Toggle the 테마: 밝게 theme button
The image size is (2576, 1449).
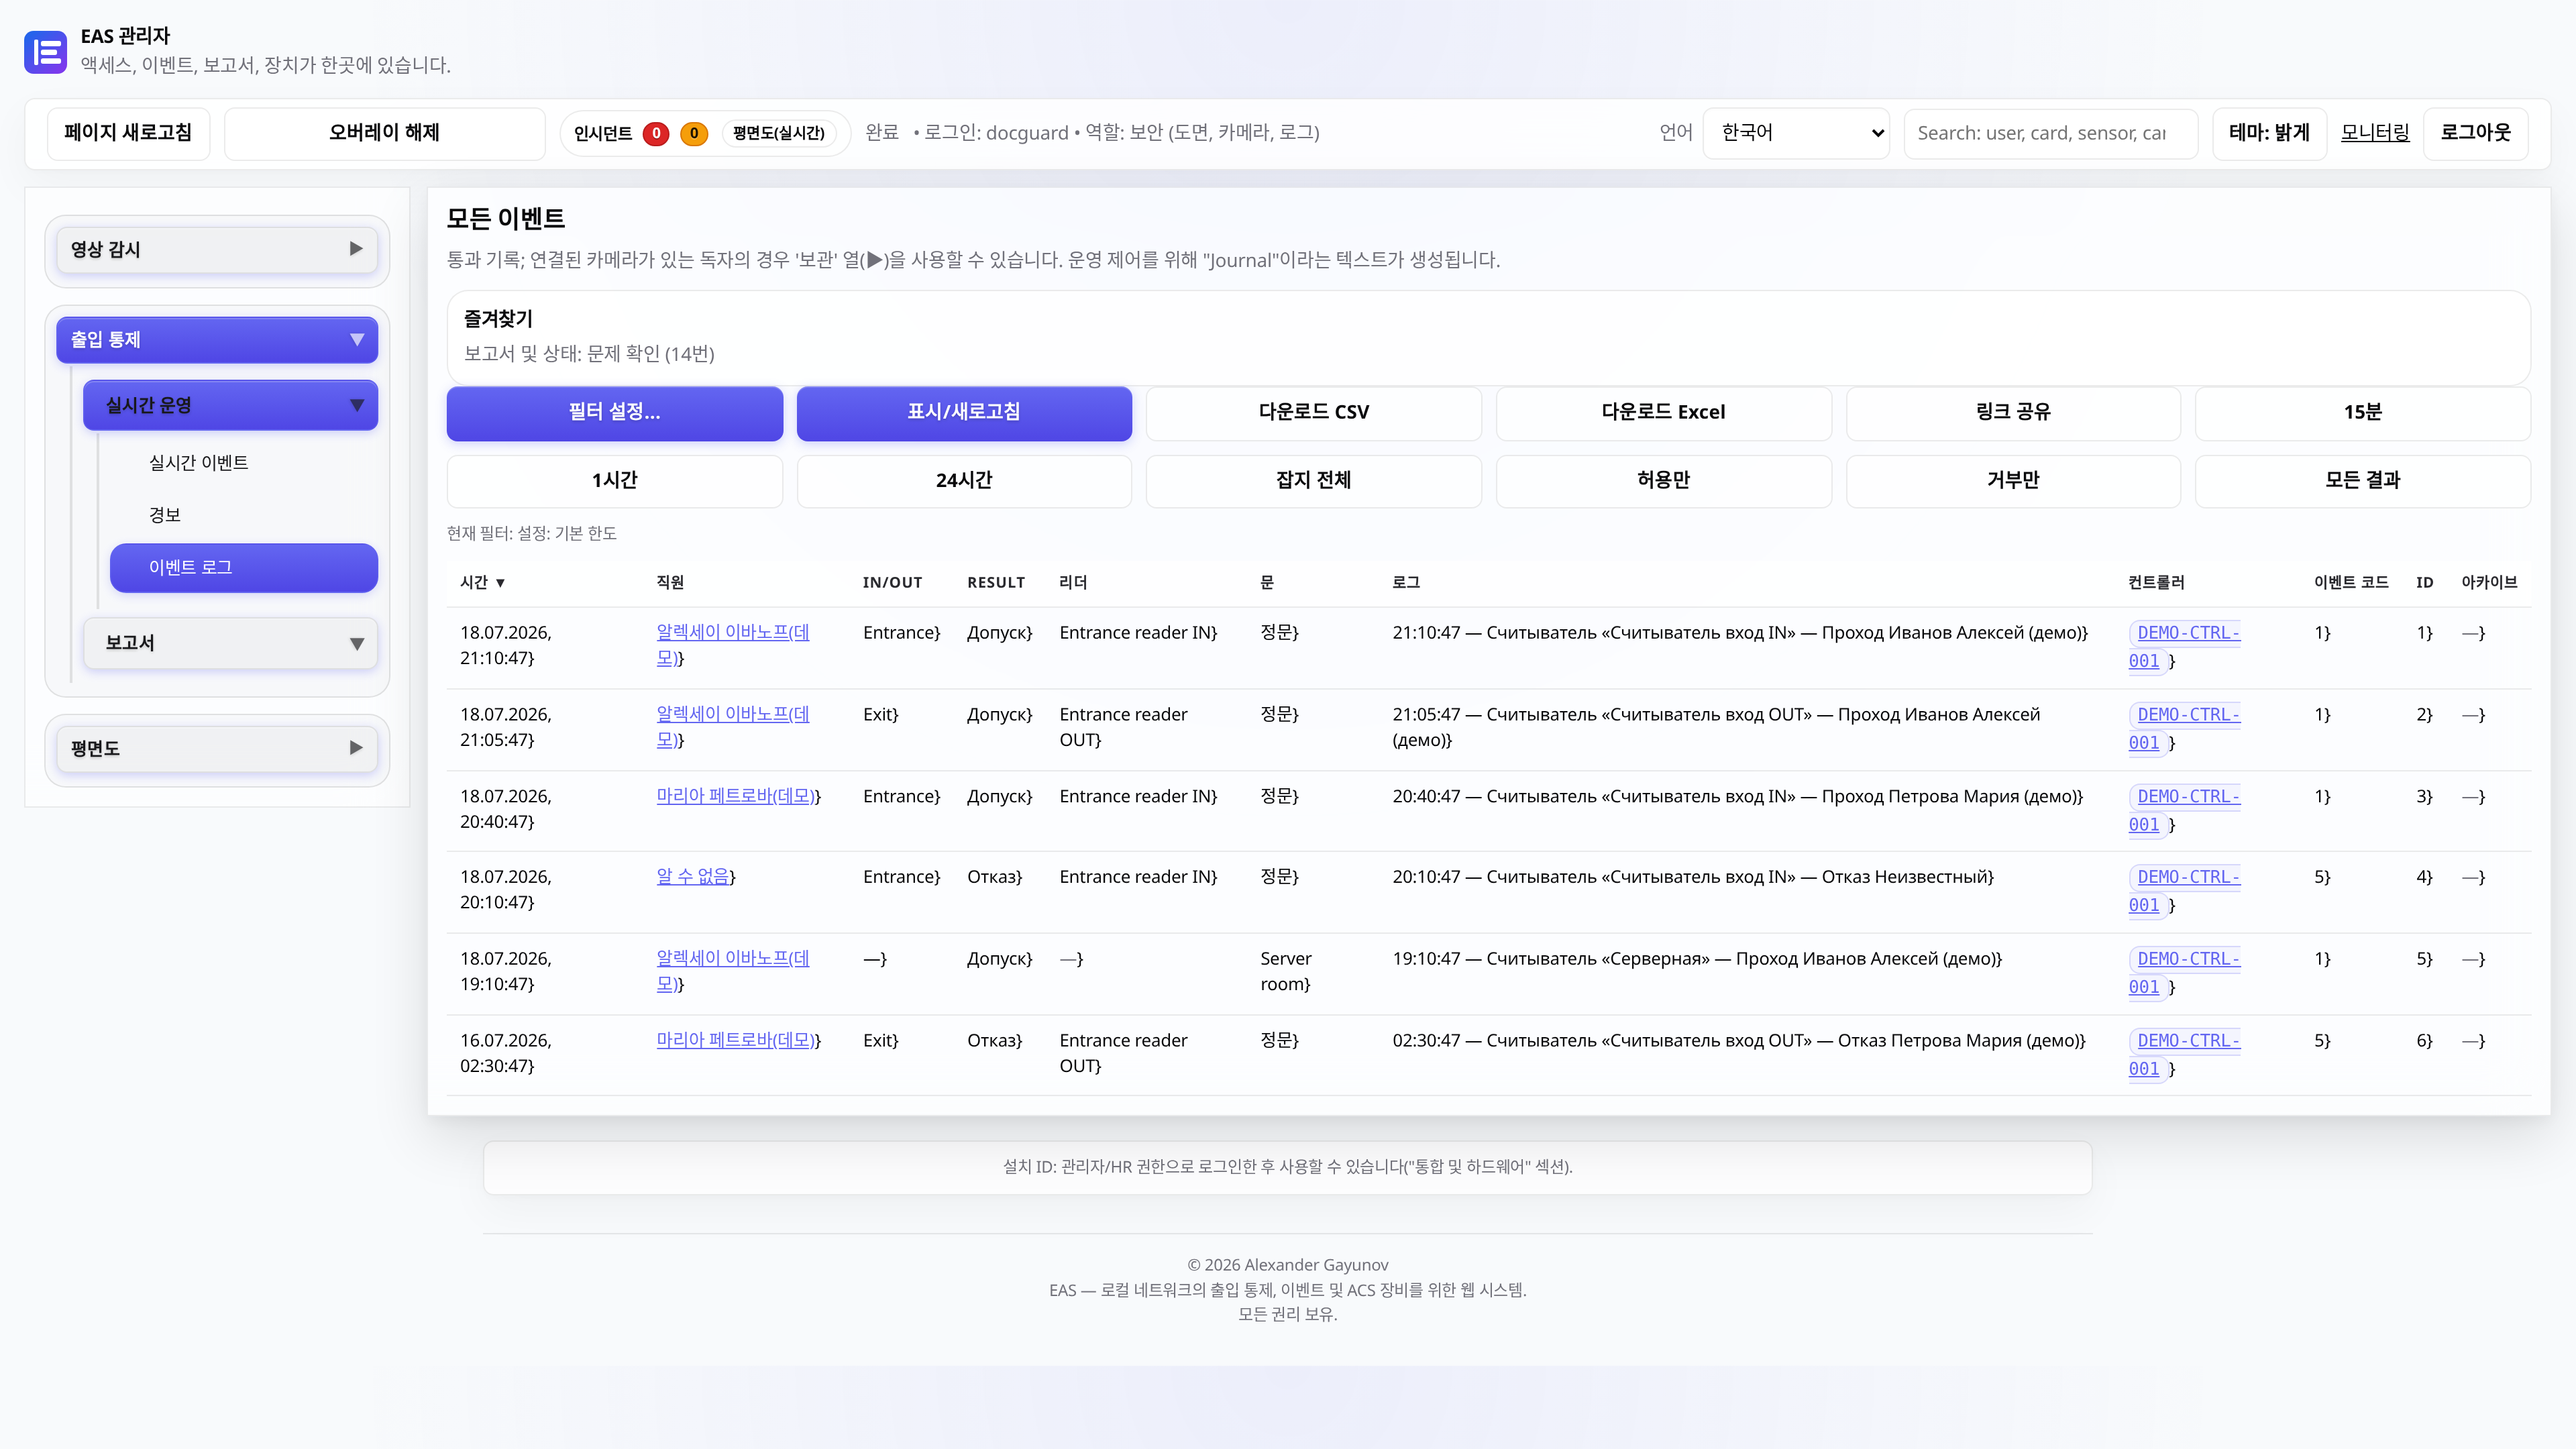(x=2269, y=133)
